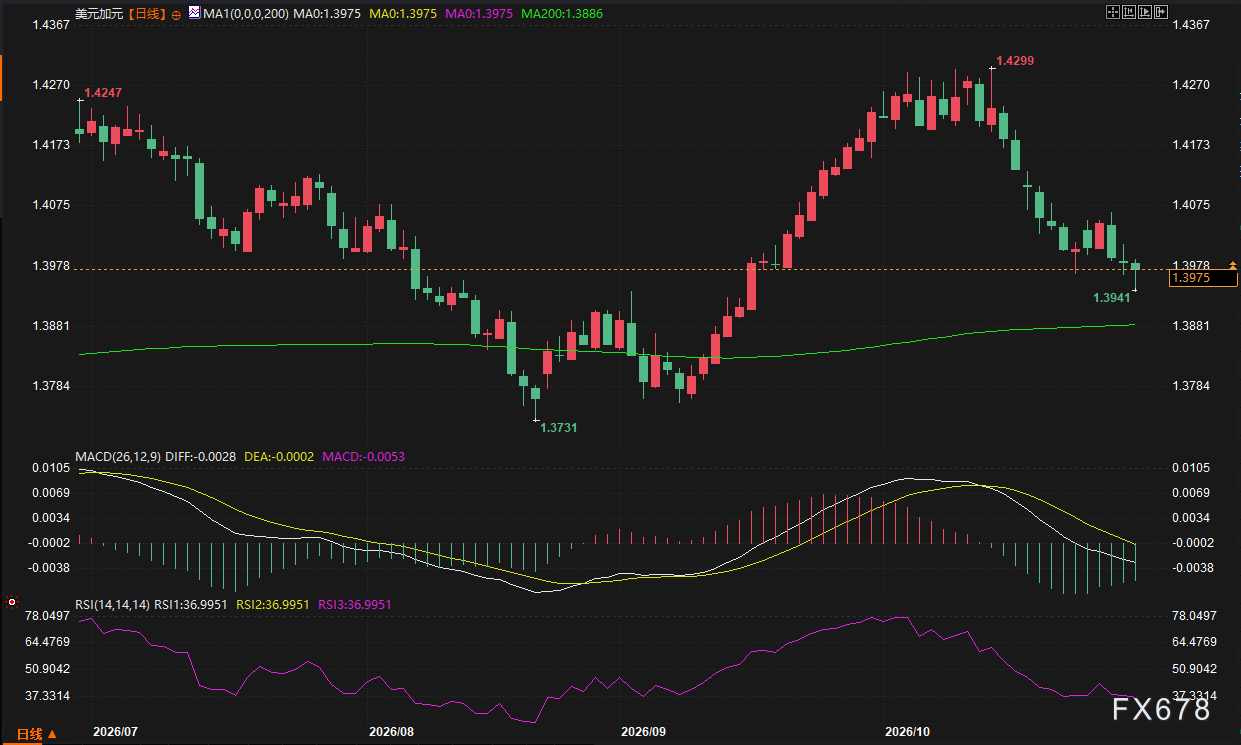Viewport: 1241px width, 745px height.
Task: Click the high price label 1.4299
Action: point(1015,61)
